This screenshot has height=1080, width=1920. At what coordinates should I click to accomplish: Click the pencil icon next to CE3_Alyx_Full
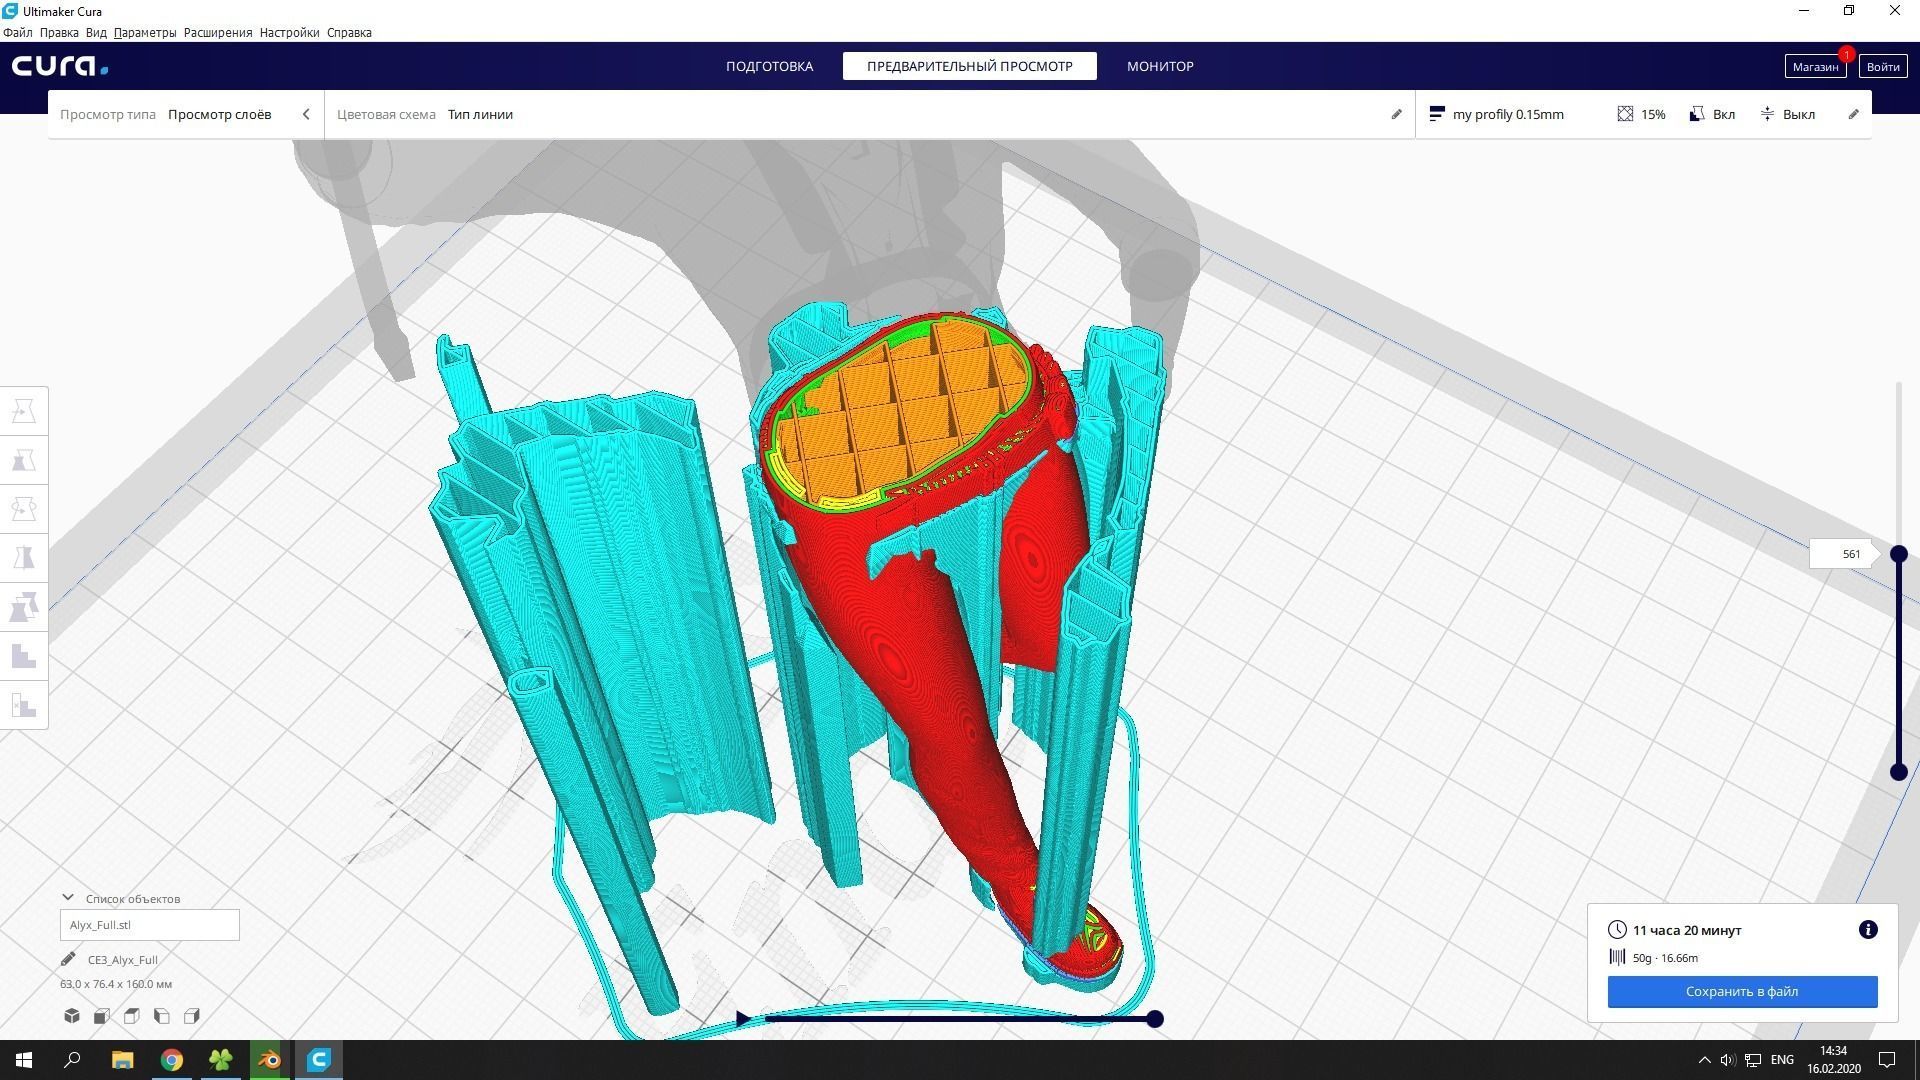tap(68, 959)
